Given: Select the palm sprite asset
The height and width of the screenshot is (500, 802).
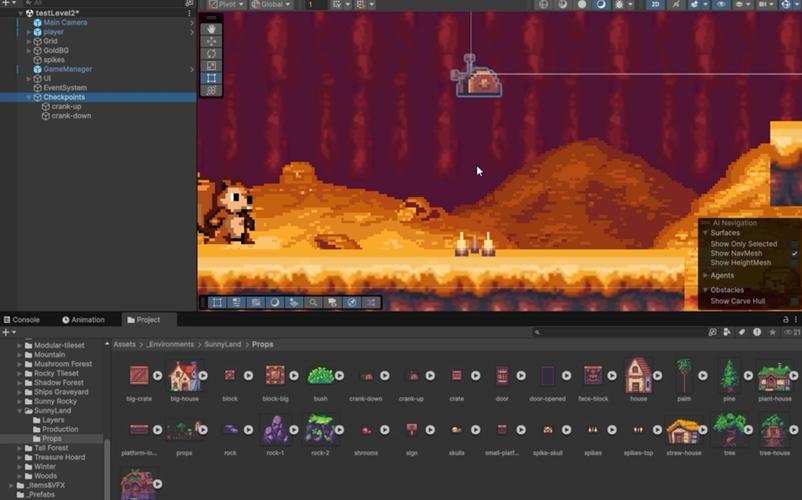Looking at the screenshot, I should [x=684, y=375].
